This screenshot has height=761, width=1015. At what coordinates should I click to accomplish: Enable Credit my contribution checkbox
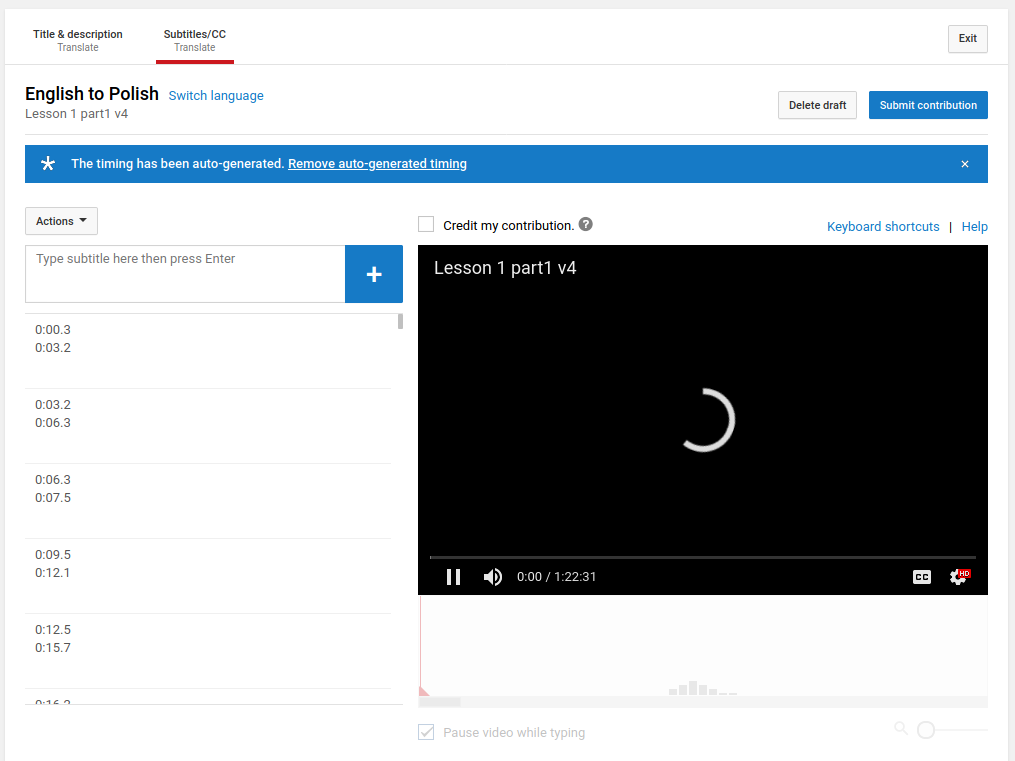click(x=426, y=225)
